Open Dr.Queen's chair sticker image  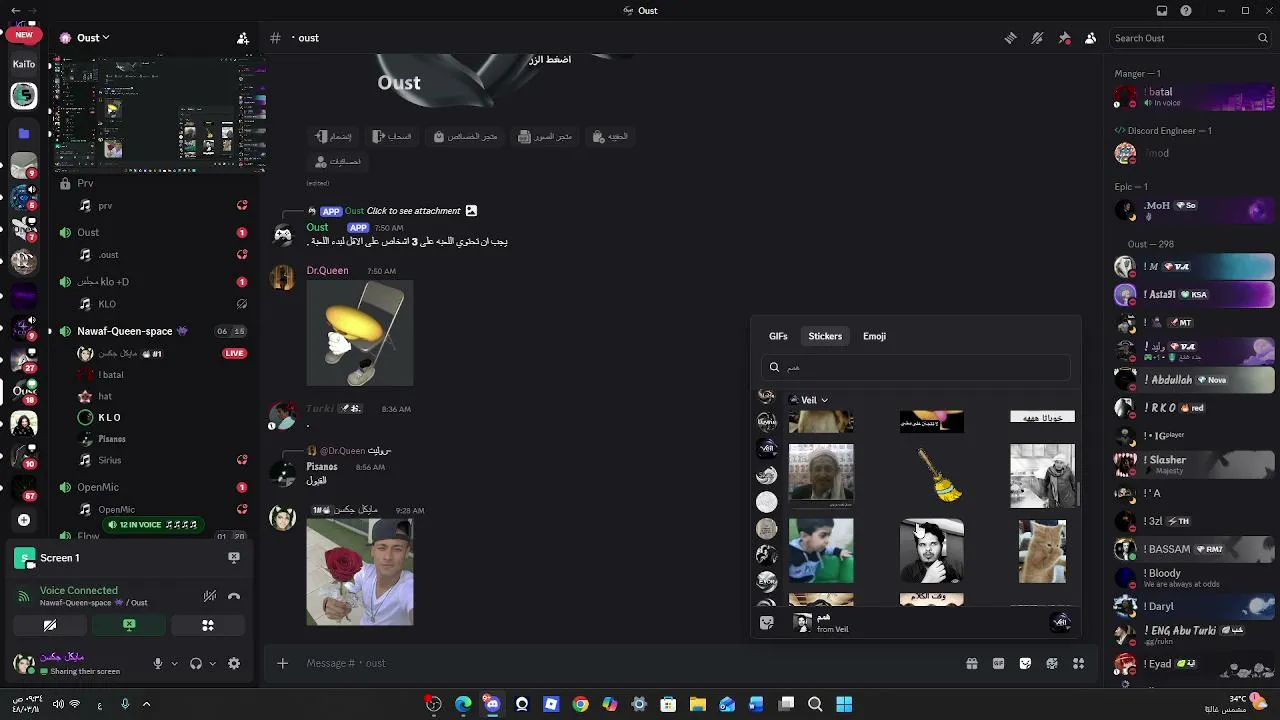tap(360, 333)
